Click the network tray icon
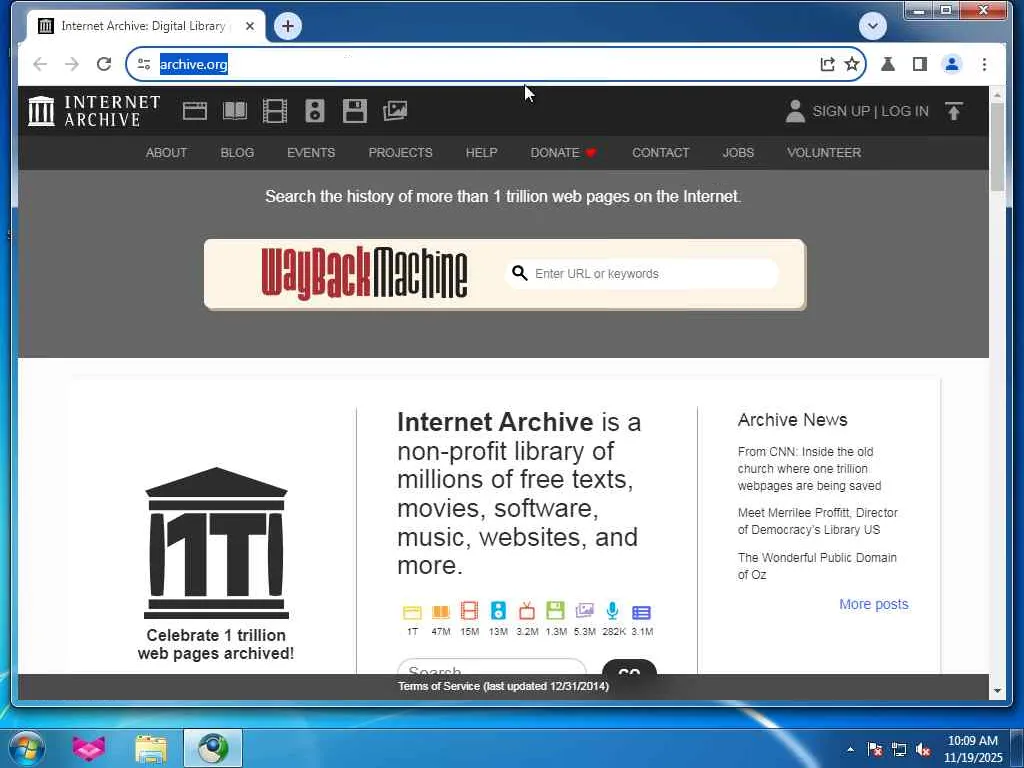The height and width of the screenshot is (768, 1024). [899, 749]
